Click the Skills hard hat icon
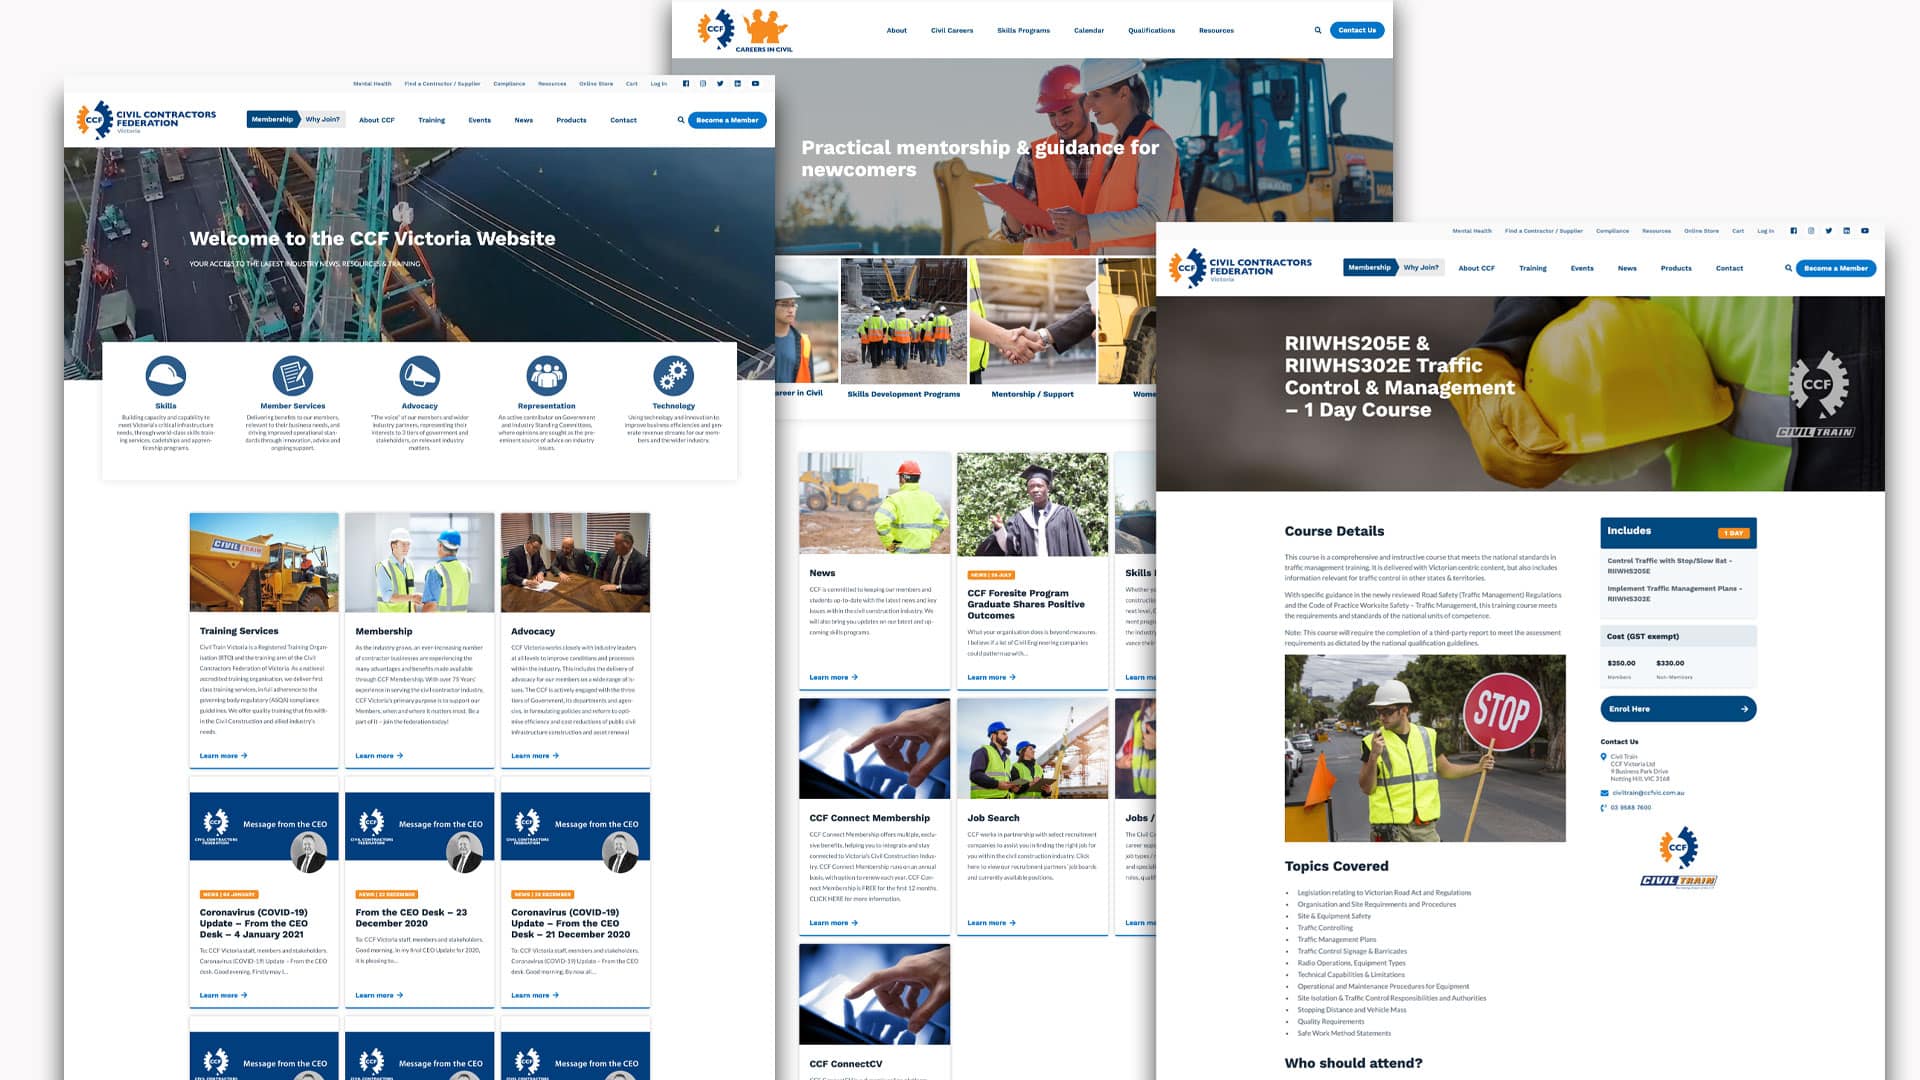Viewport: 1920px width, 1080px height. (166, 376)
